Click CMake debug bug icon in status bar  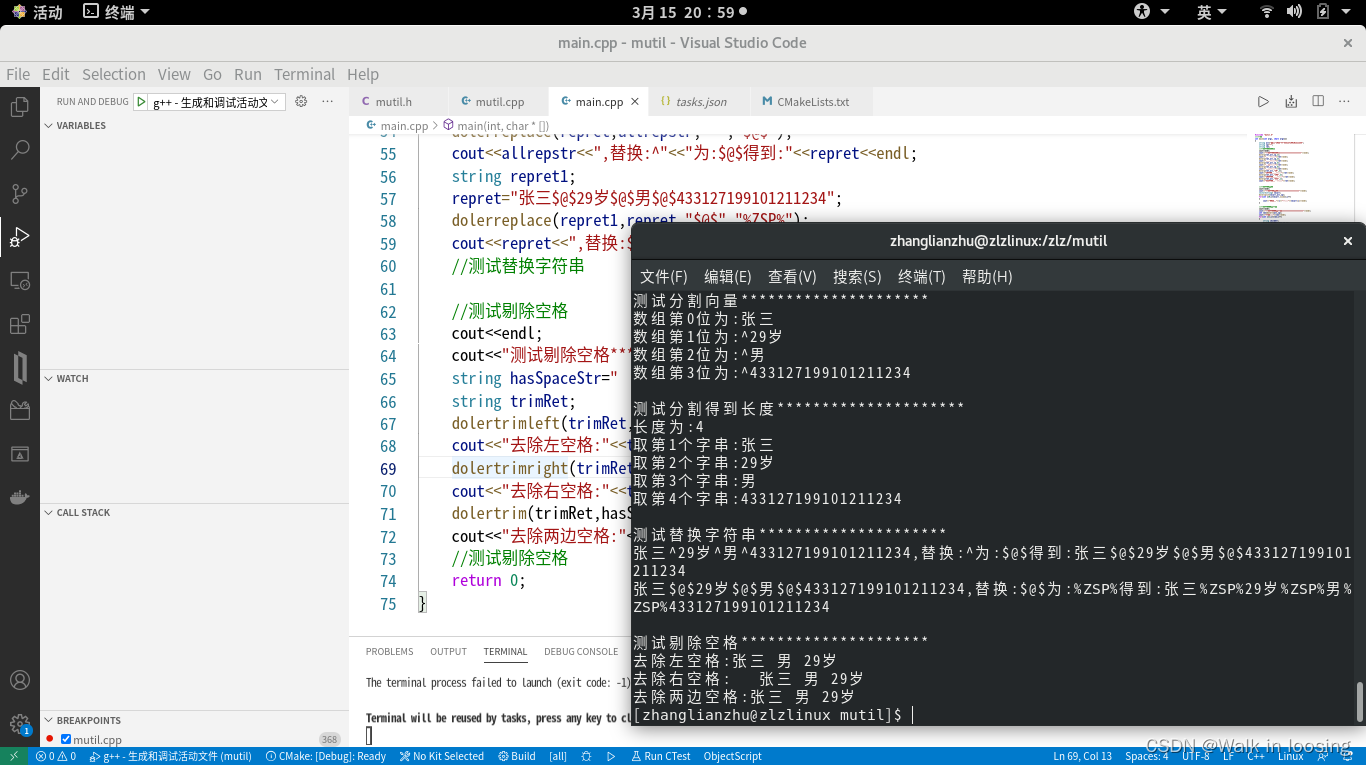[586, 757]
